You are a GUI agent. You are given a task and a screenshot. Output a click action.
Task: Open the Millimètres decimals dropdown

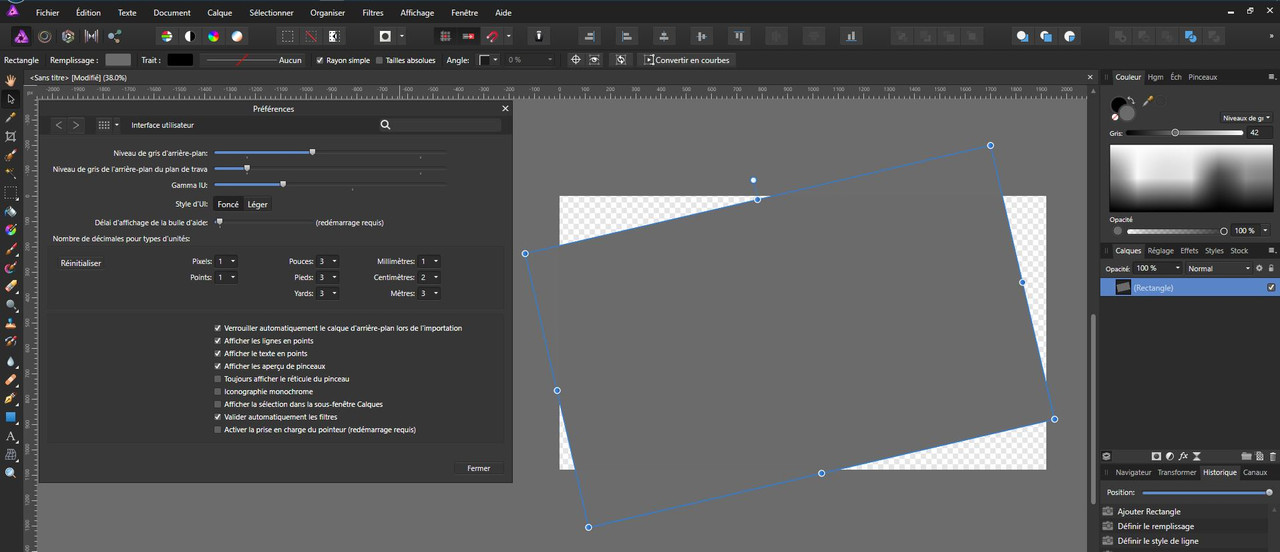[x=430, y=261]
